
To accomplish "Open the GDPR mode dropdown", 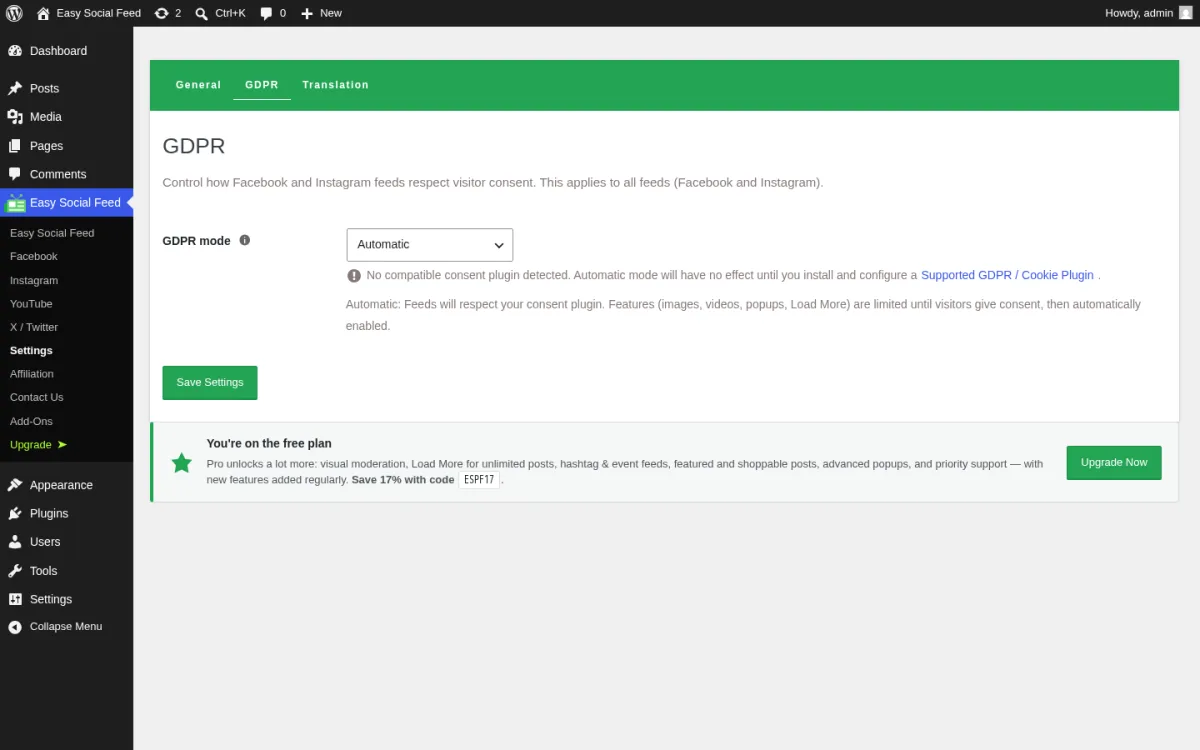I will point(430,245).
